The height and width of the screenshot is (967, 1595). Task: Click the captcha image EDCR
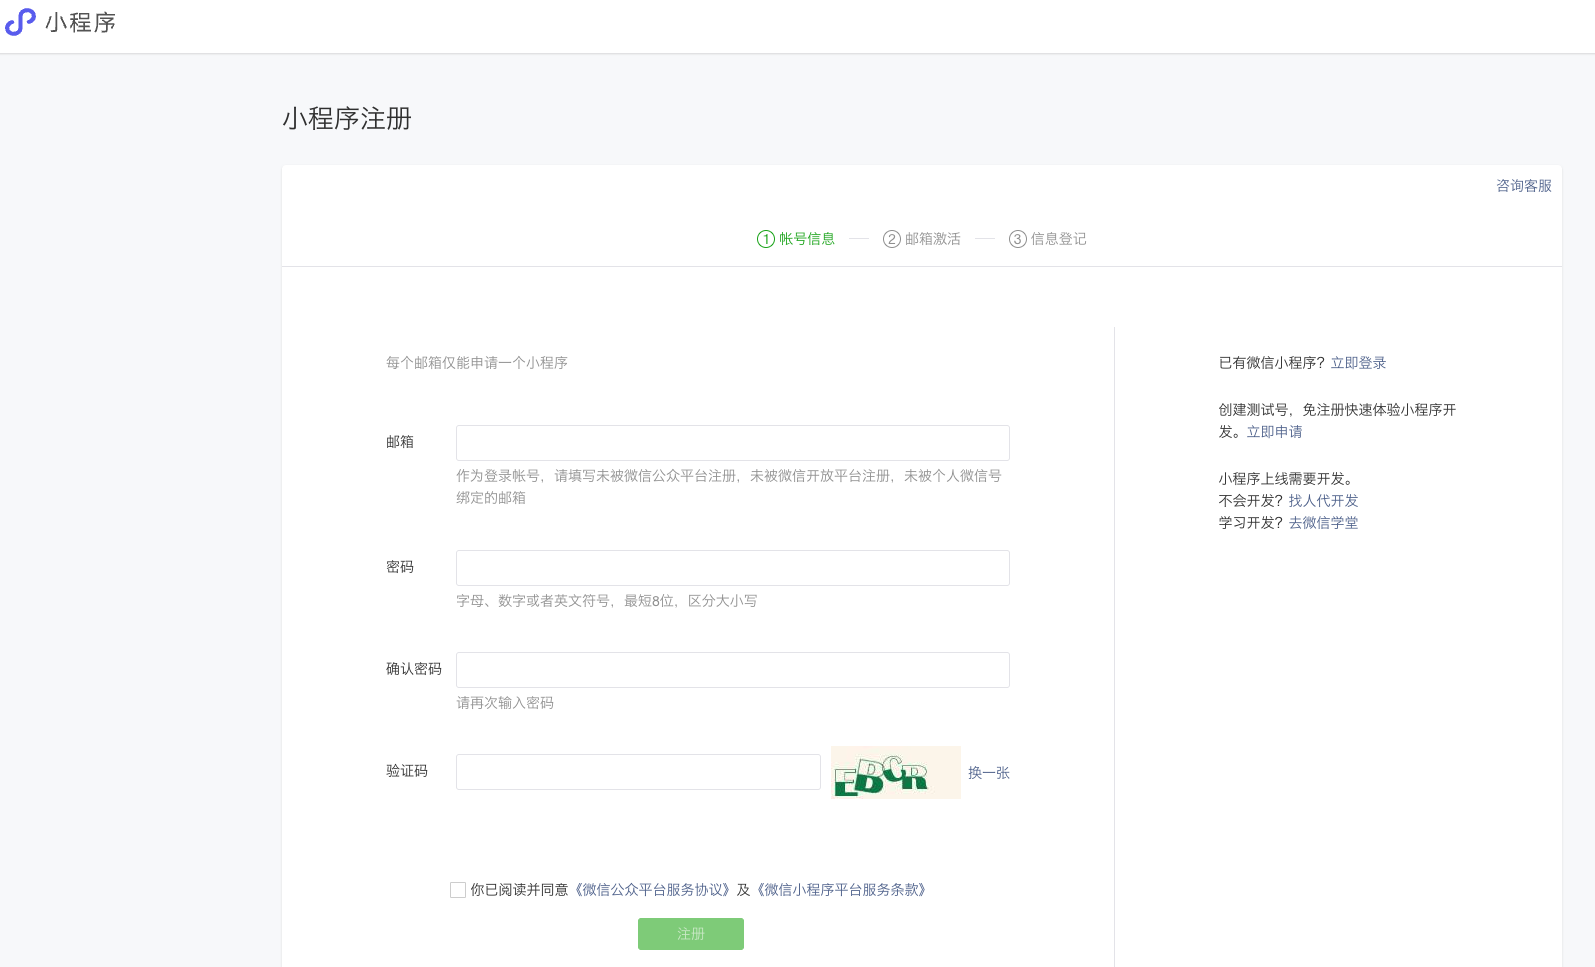coord(896,772)
